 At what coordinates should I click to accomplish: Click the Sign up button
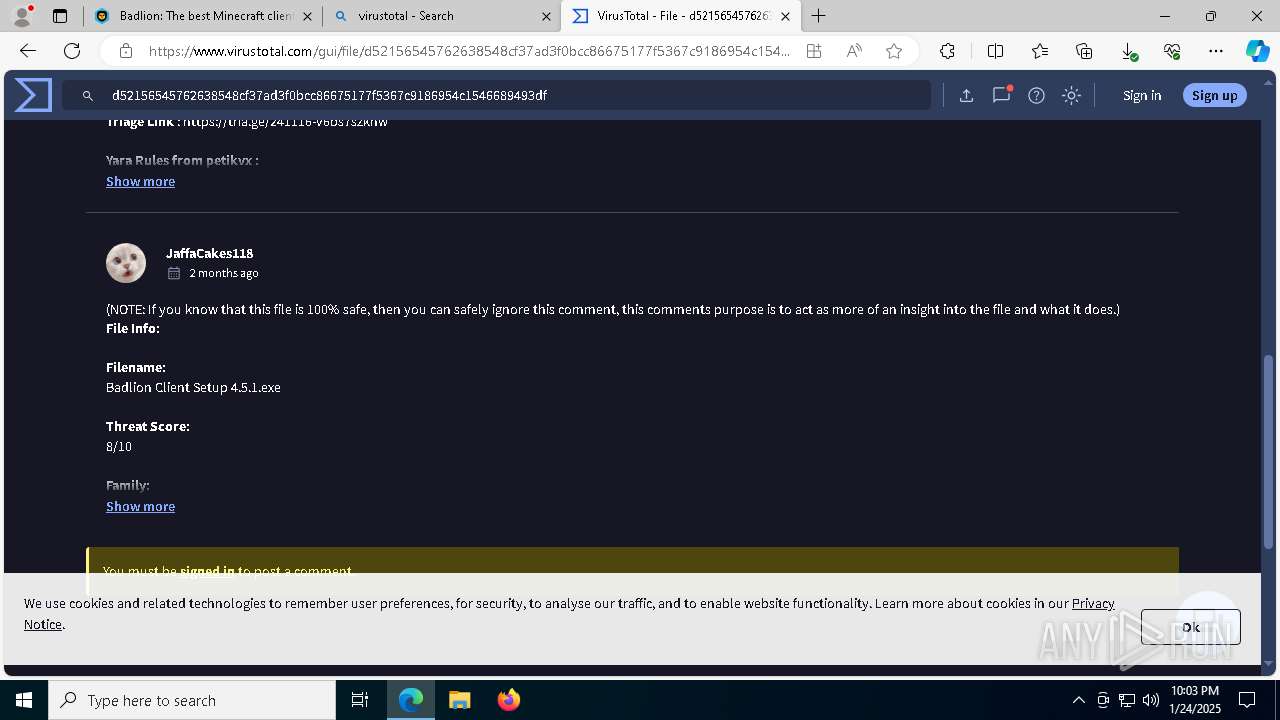[x=1214, y=95]
